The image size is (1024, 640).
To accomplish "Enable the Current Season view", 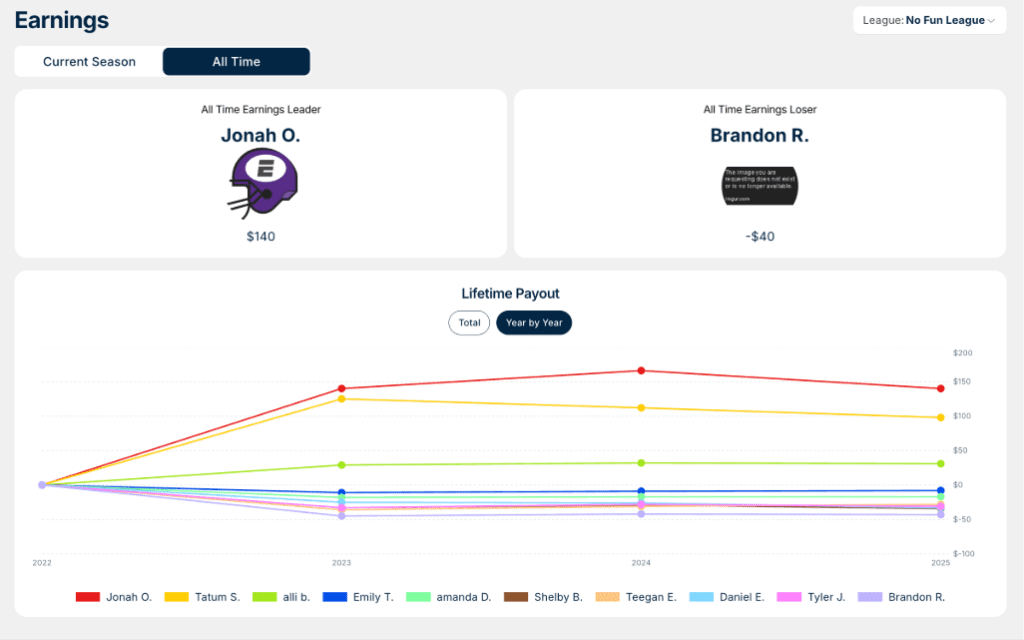I will [88, 61].
